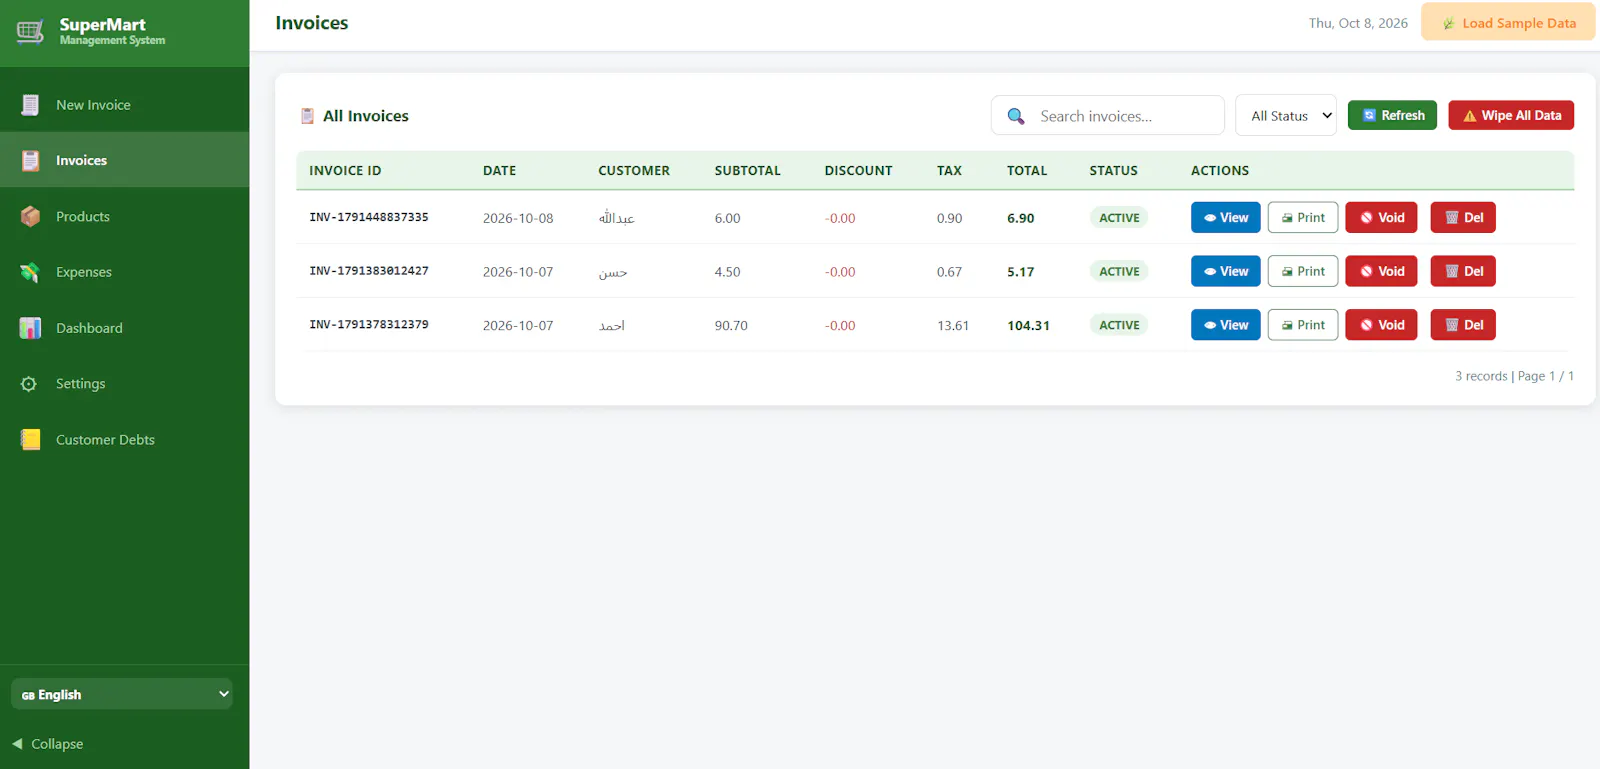Click the SuperMart shopping cart logo
The width and height of the screenshot is (1600, 769).
pyautogui.click(x=30, y=32)
